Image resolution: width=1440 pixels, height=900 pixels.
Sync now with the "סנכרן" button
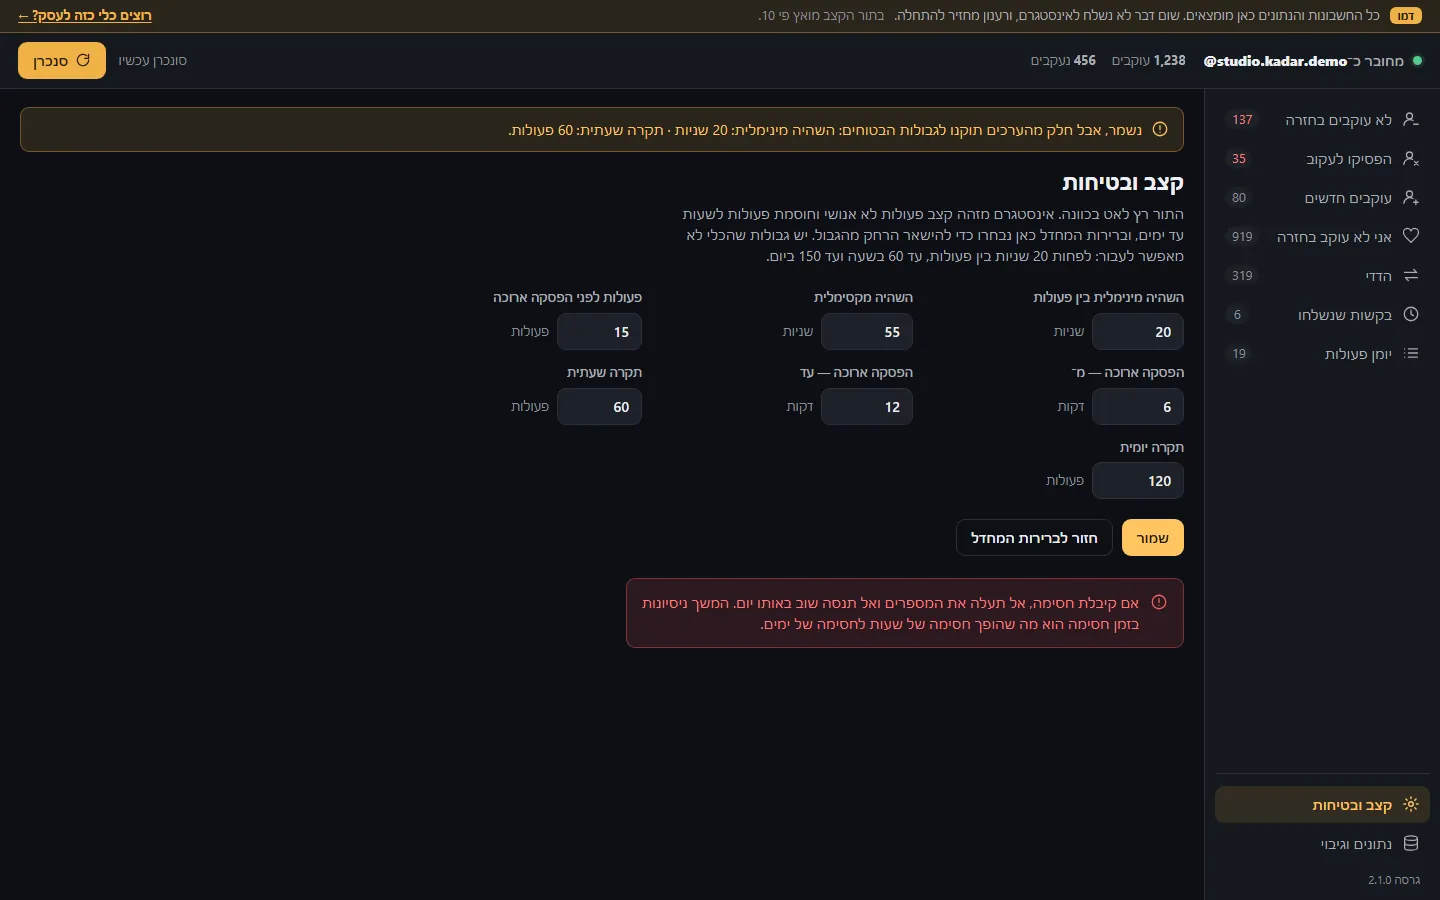click(x=62, y=61)
